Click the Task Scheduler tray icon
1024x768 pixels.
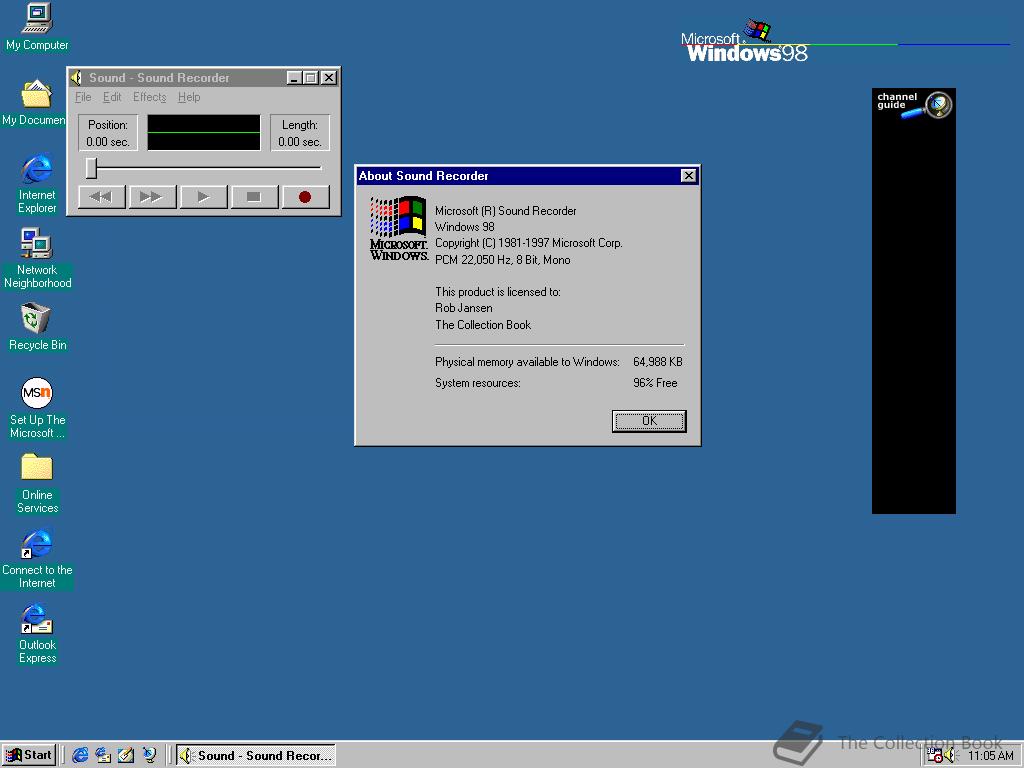pos(935,756)
